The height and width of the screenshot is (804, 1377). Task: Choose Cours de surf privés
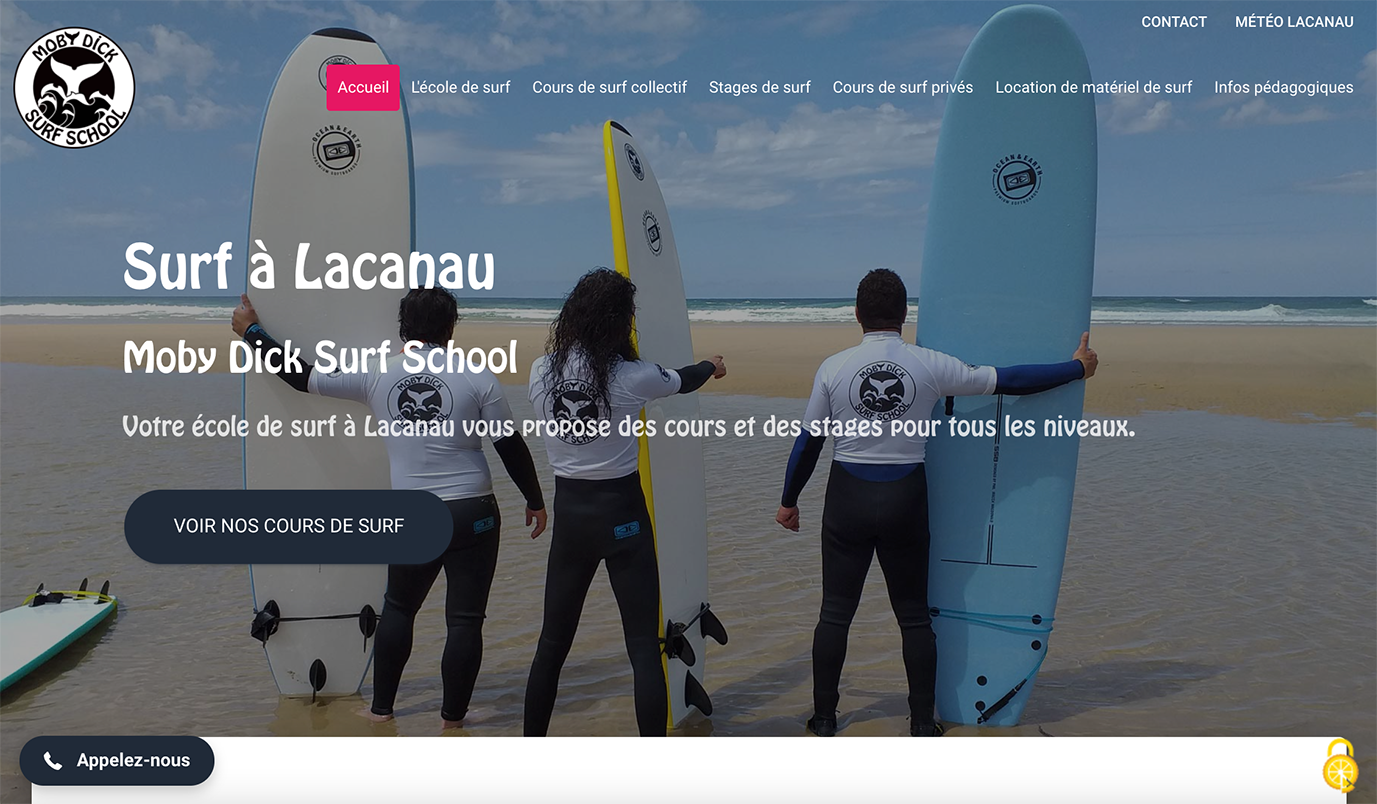(903, 87)
